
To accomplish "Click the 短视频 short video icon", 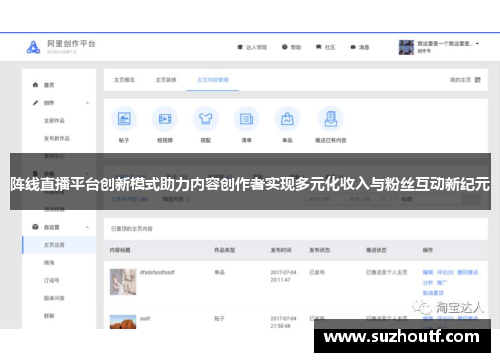I will [165, 119].
